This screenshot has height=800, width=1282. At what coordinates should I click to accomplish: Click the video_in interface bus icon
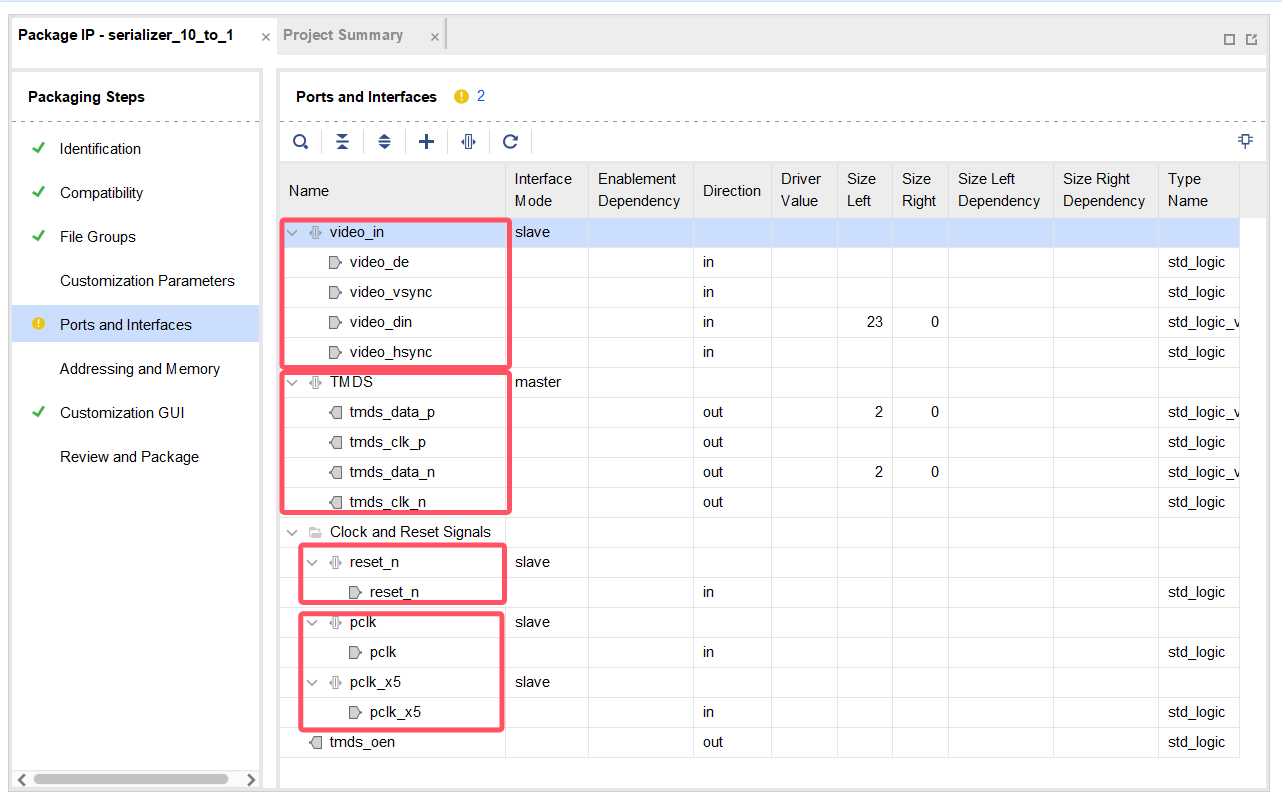coord(316,232)
